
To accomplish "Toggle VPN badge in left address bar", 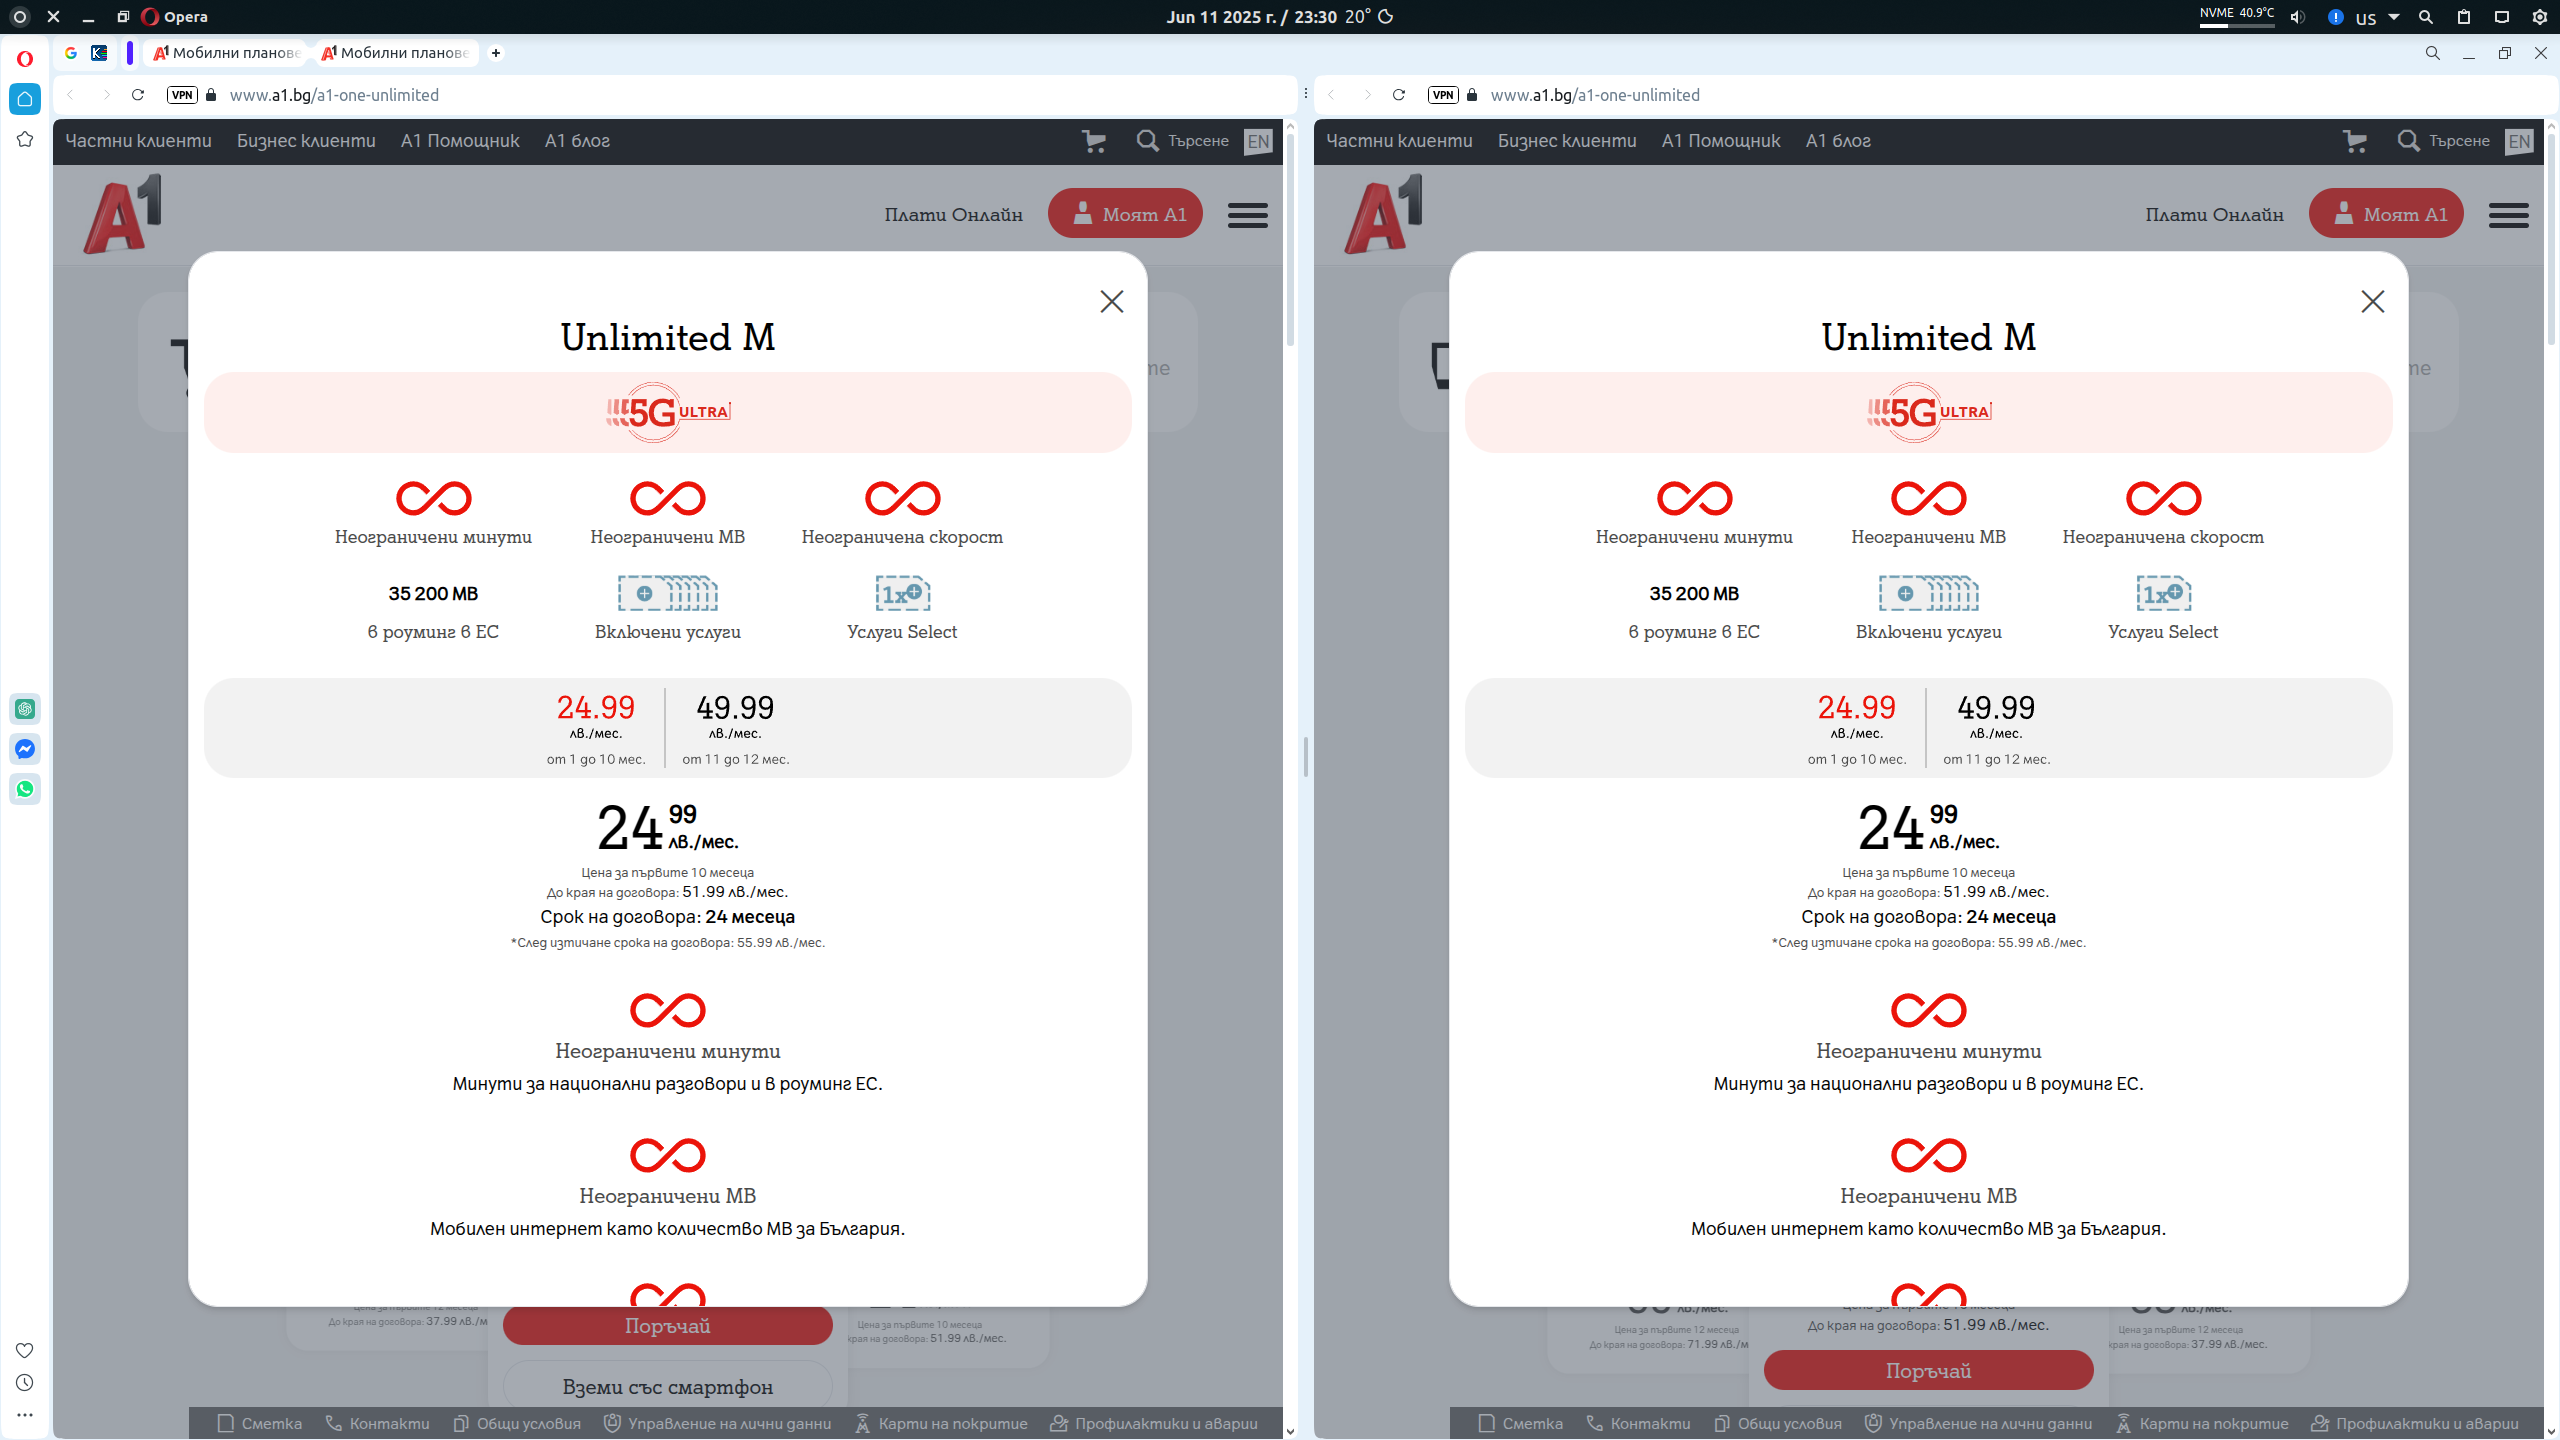I will pyautogui.click(x=182, y=95).
